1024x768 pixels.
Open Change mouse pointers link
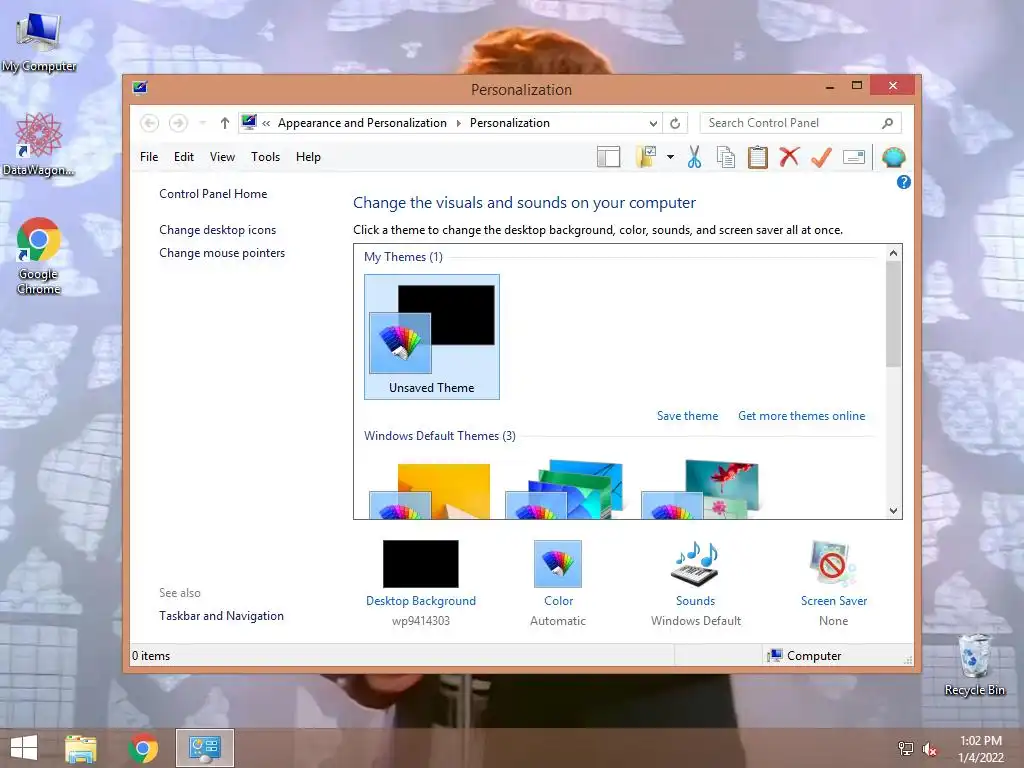[x=222, y=253]
